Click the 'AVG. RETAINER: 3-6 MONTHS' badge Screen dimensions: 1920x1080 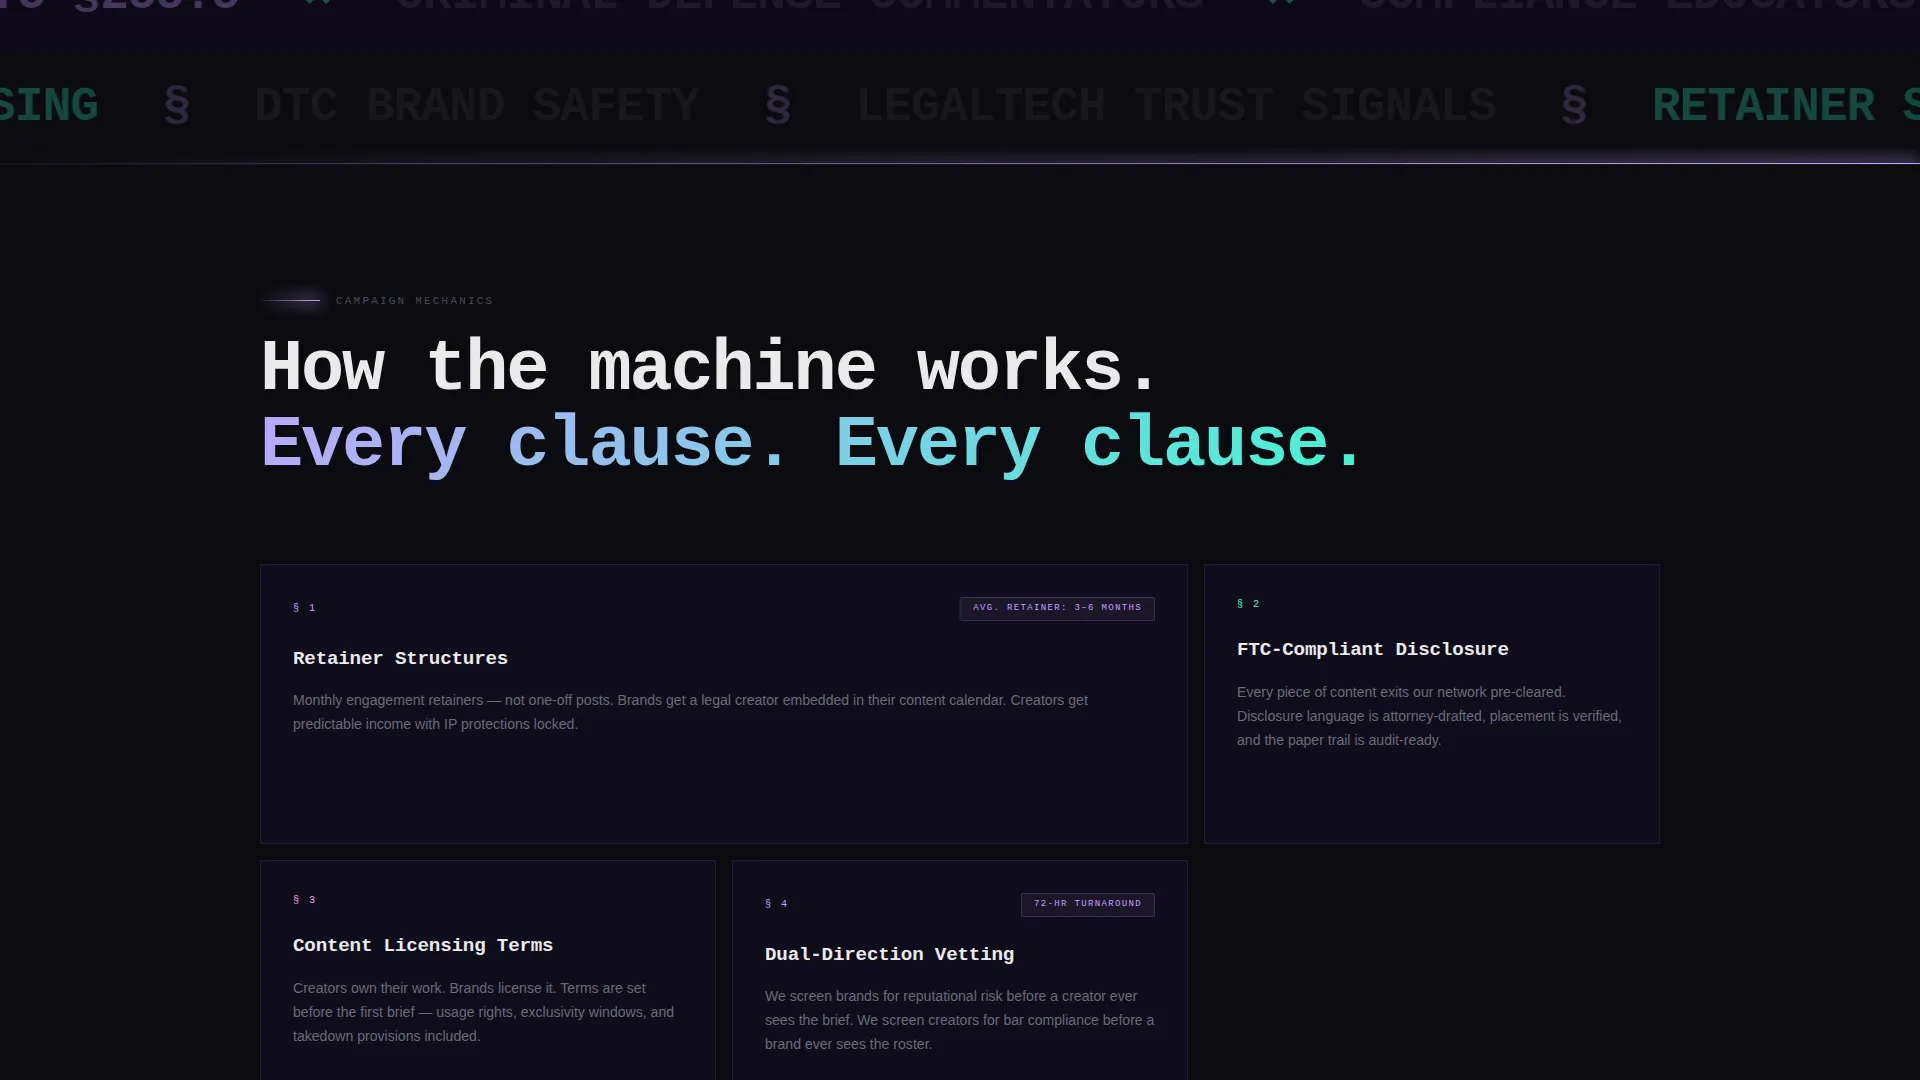point(1057,608)
